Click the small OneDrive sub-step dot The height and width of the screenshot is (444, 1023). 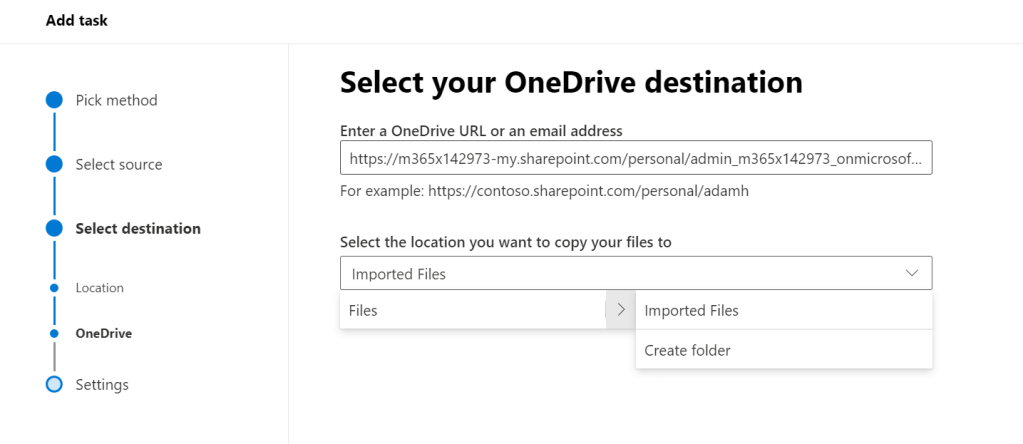pyautogui.click(x=54, y=333)
